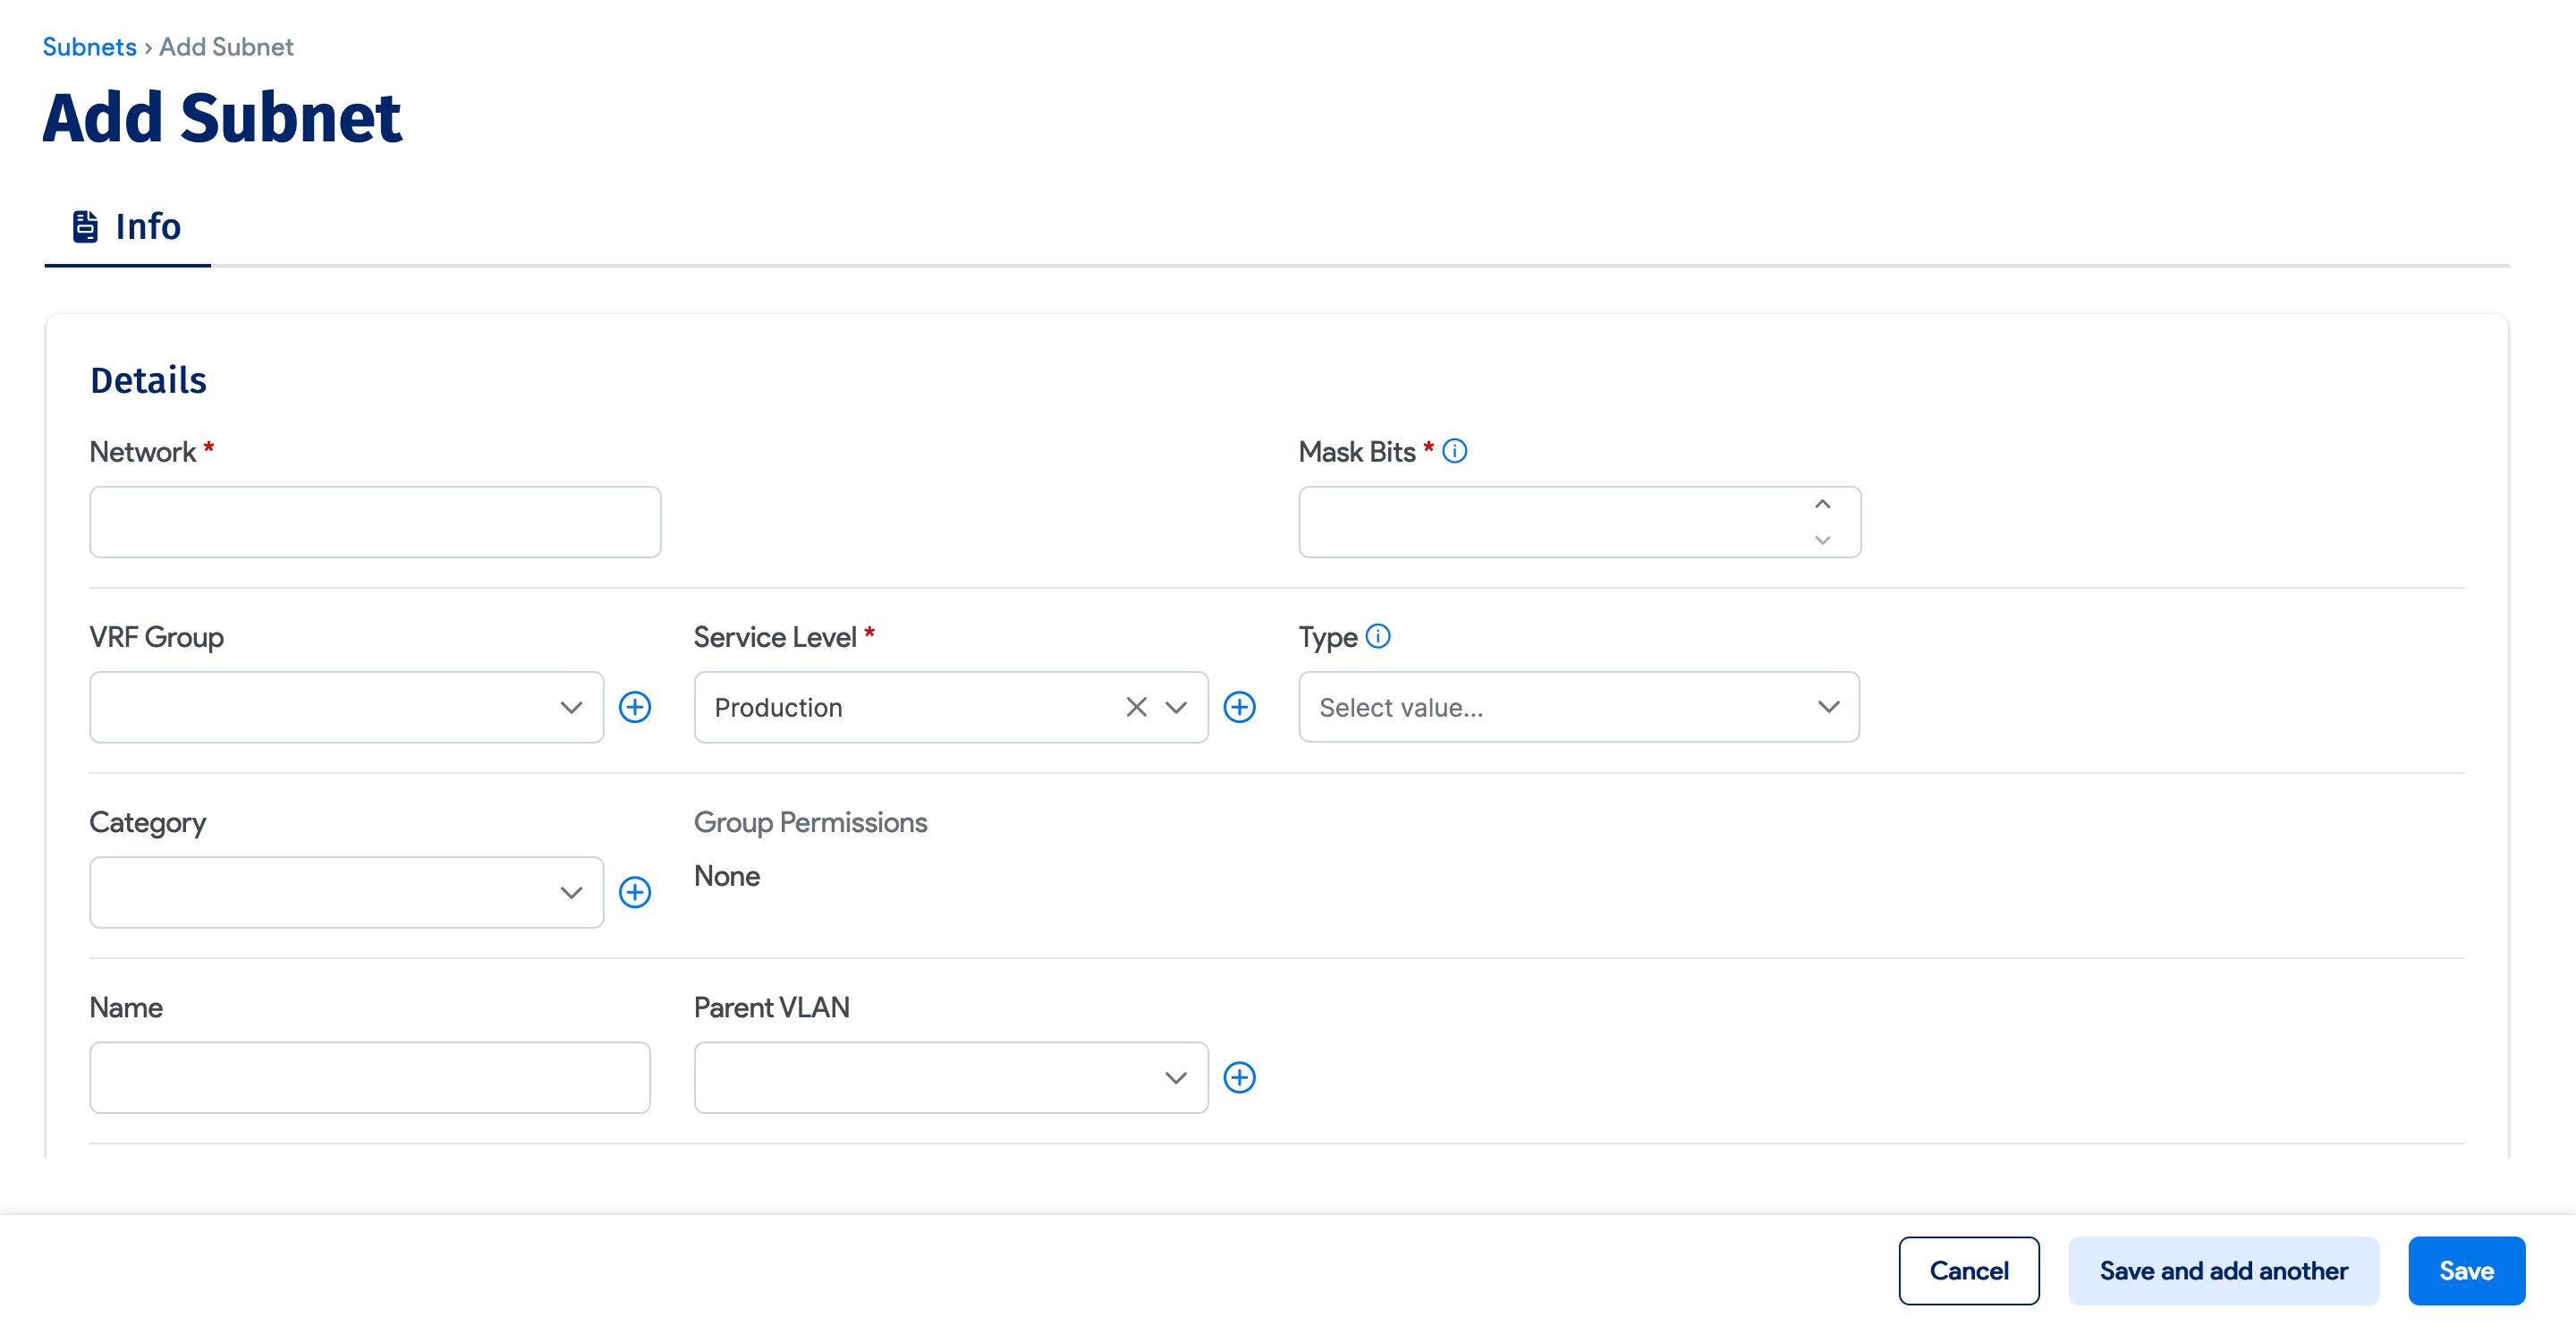
Task: Click Save and add another
Action: click(x=2223, y=1270)
